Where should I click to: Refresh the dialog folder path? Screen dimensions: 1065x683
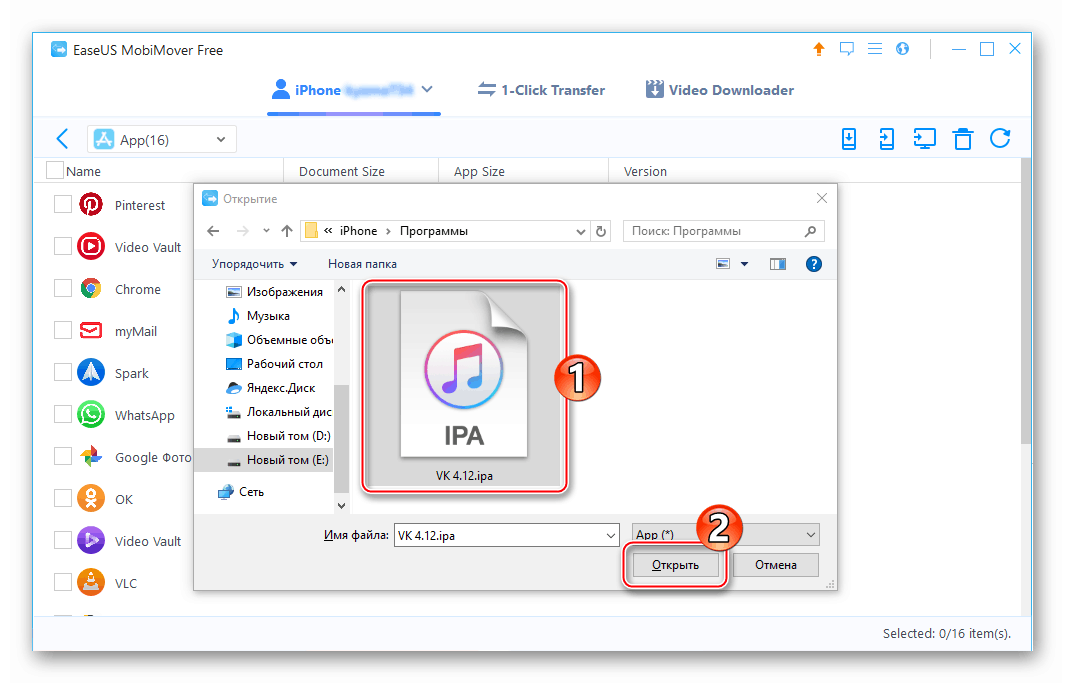[x=600, y=231]
